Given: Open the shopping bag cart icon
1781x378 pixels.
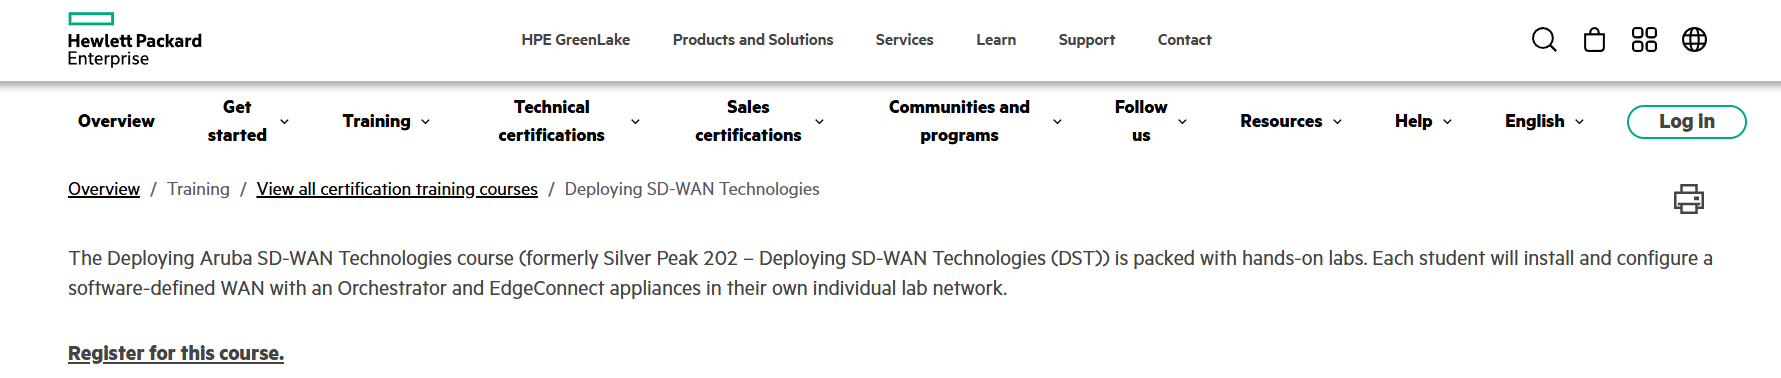Looking at the screenshot, I should click(1594, 40).
